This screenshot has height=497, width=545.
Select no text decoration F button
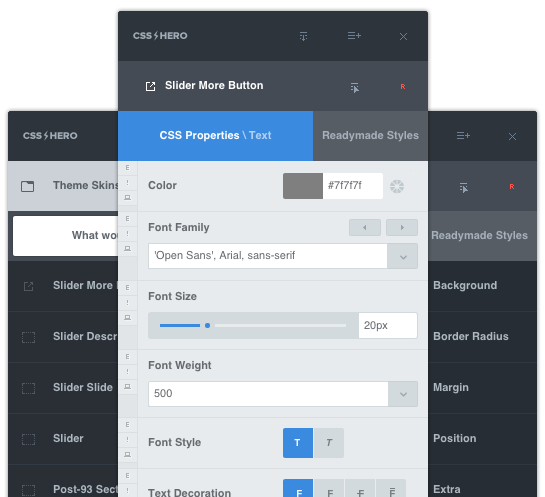[298, 488]
